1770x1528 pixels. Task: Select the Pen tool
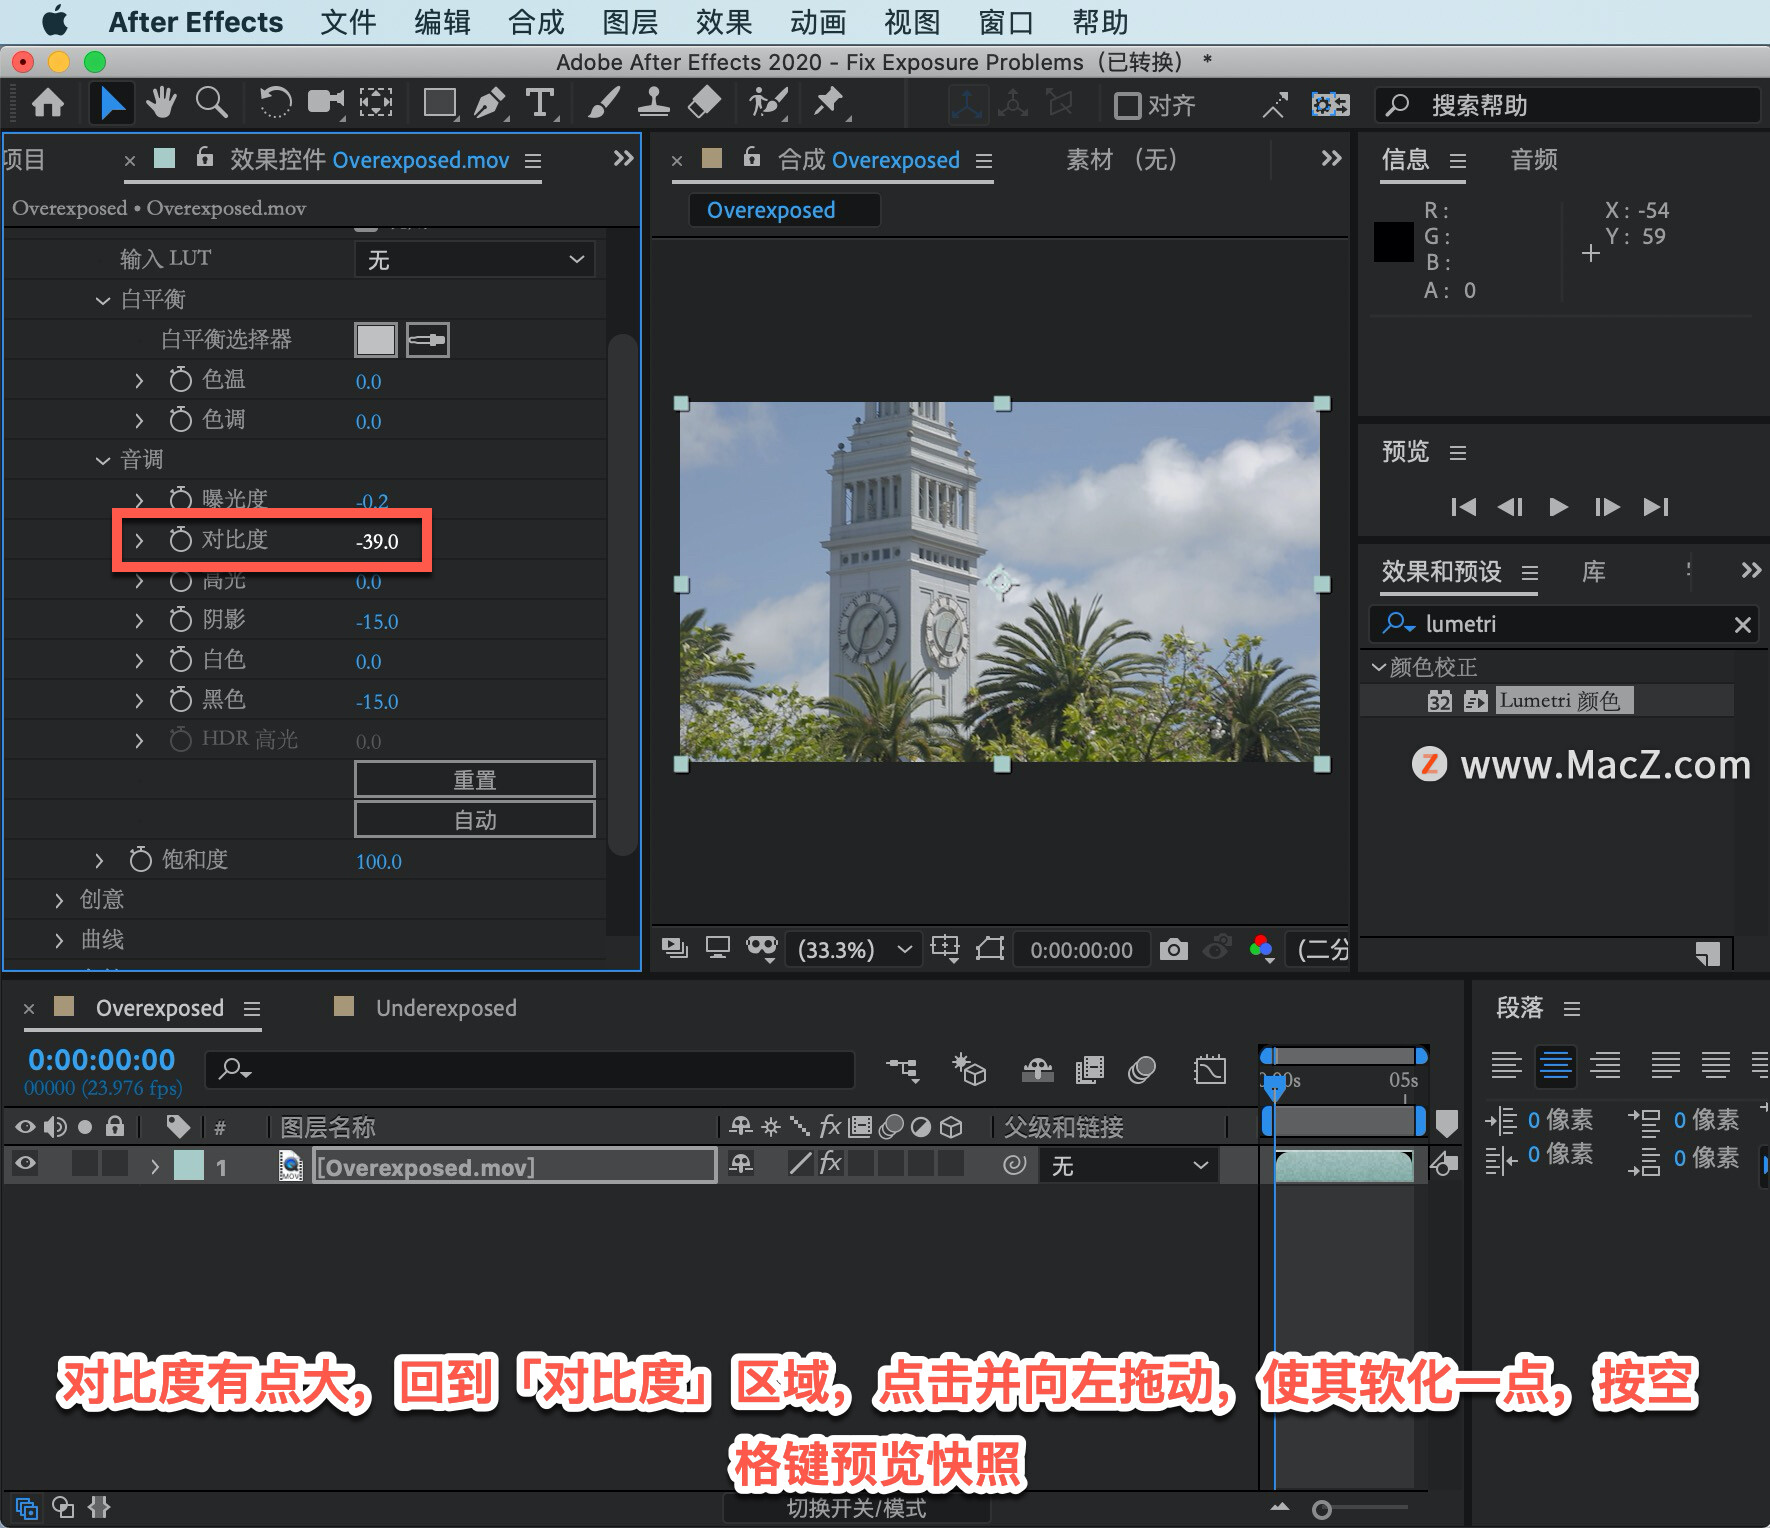(489, 104)
